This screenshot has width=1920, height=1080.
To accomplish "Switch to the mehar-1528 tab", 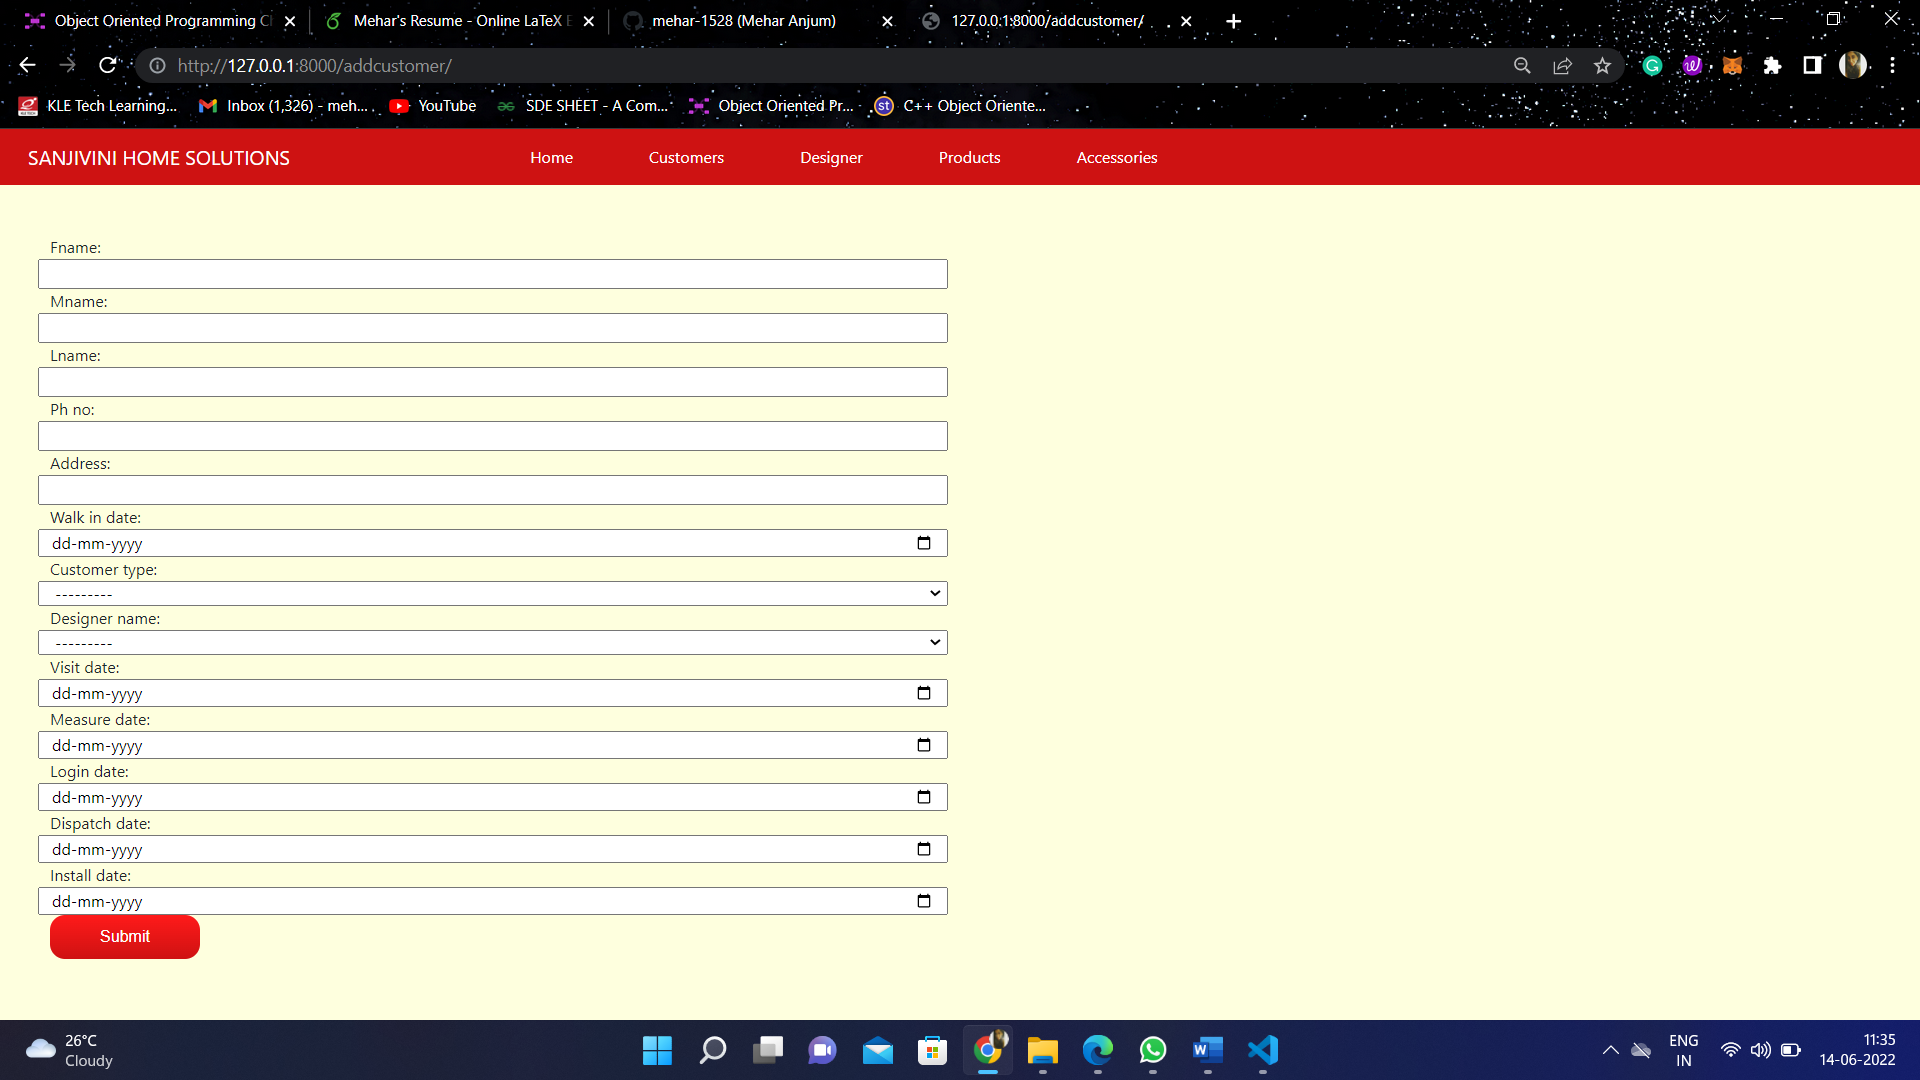I will click(743, 20).
